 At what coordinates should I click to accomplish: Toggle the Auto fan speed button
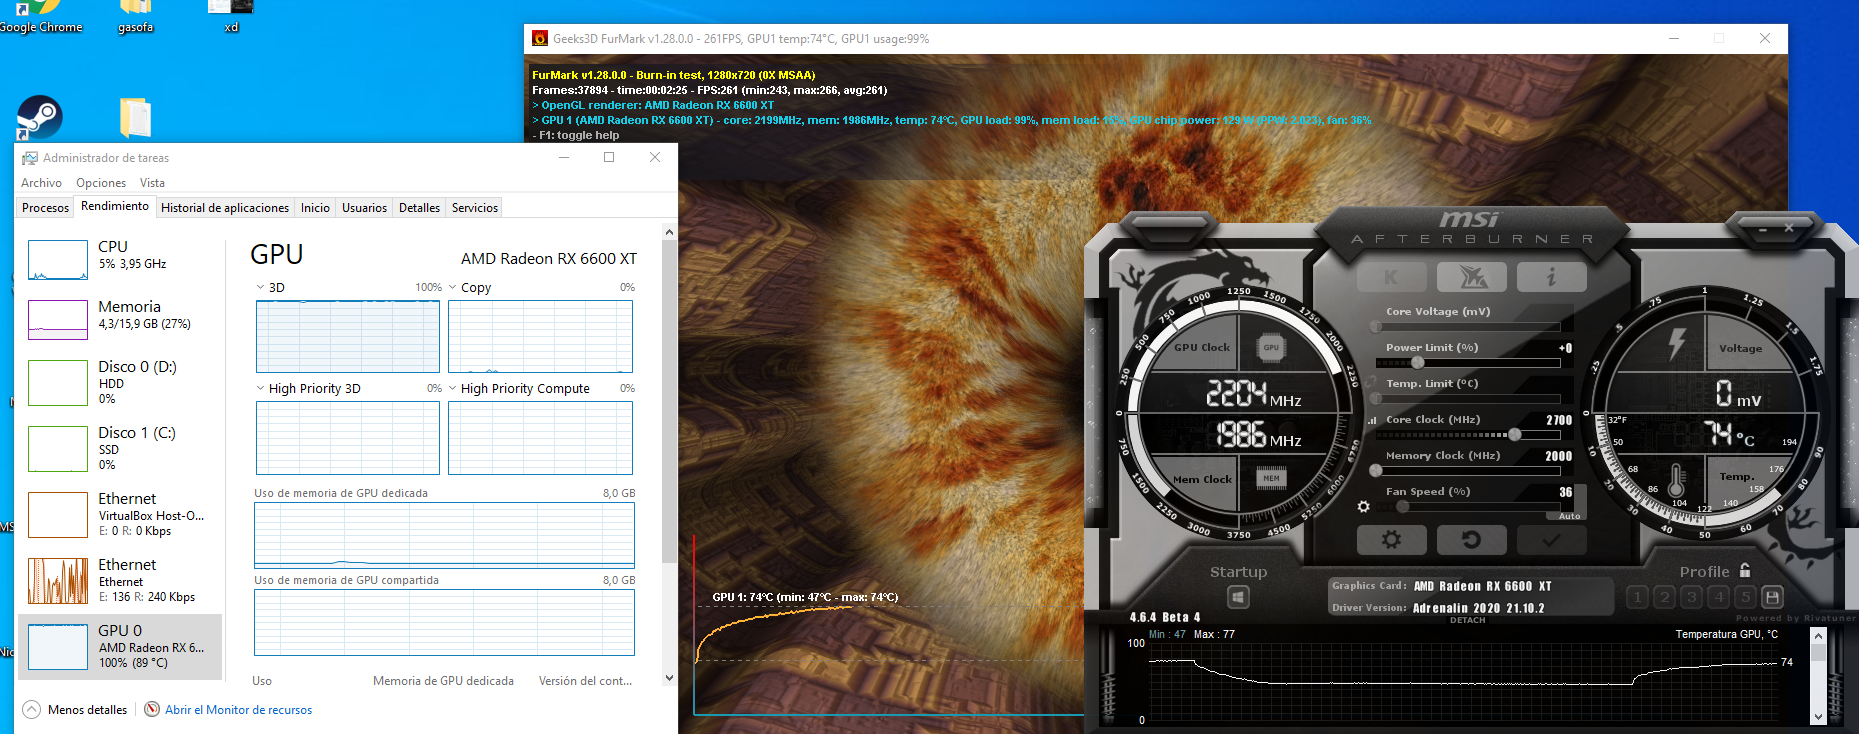(1570, 516)
